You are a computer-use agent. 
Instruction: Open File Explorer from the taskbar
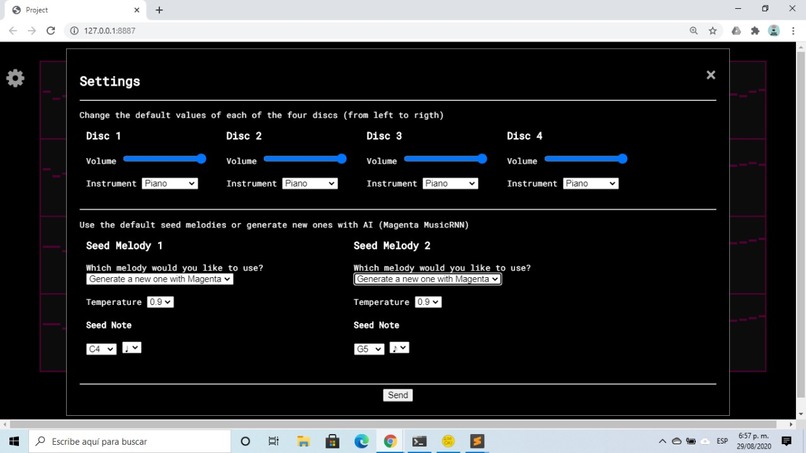click(303, 441)
